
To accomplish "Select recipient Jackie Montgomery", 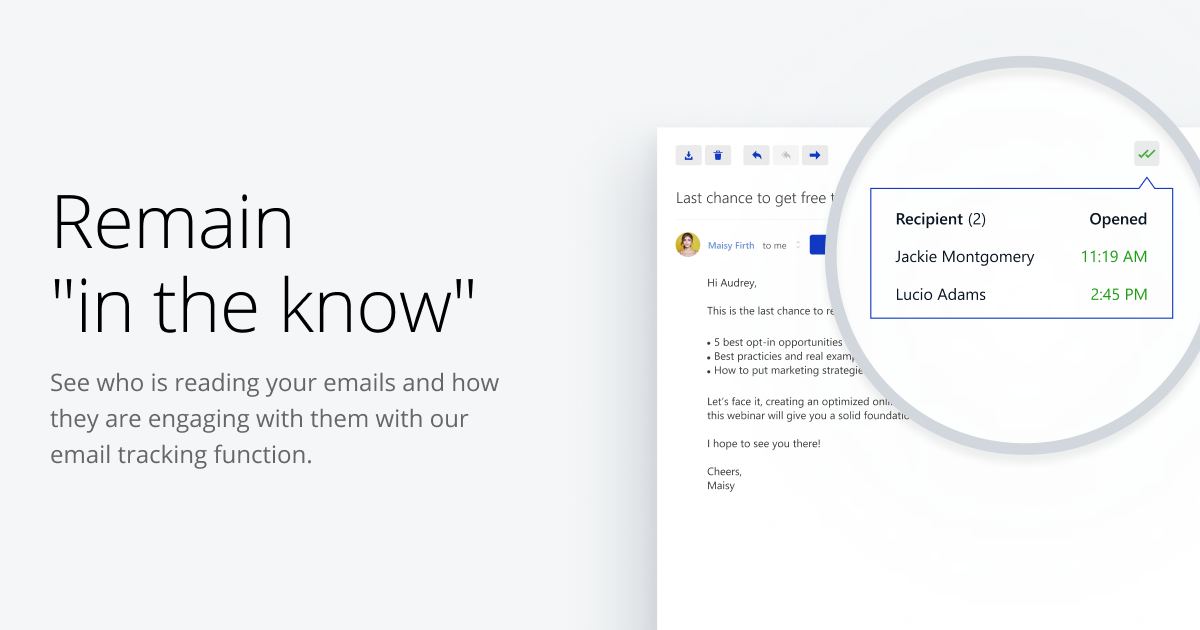I will pyautogui.click(x=965, y=257).
